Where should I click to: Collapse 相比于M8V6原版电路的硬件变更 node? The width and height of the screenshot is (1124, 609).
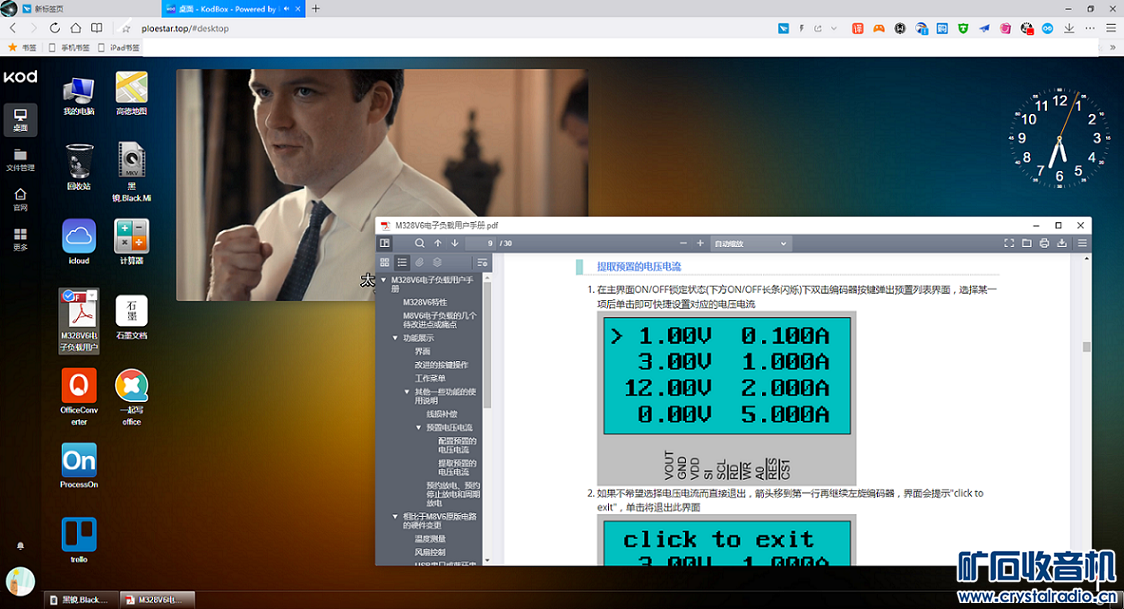(395, 517)
